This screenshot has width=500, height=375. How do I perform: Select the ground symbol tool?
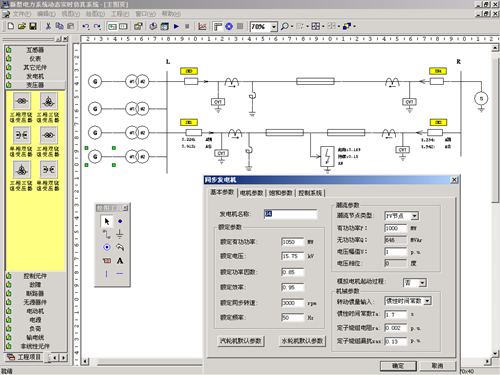tap(120, 234)
